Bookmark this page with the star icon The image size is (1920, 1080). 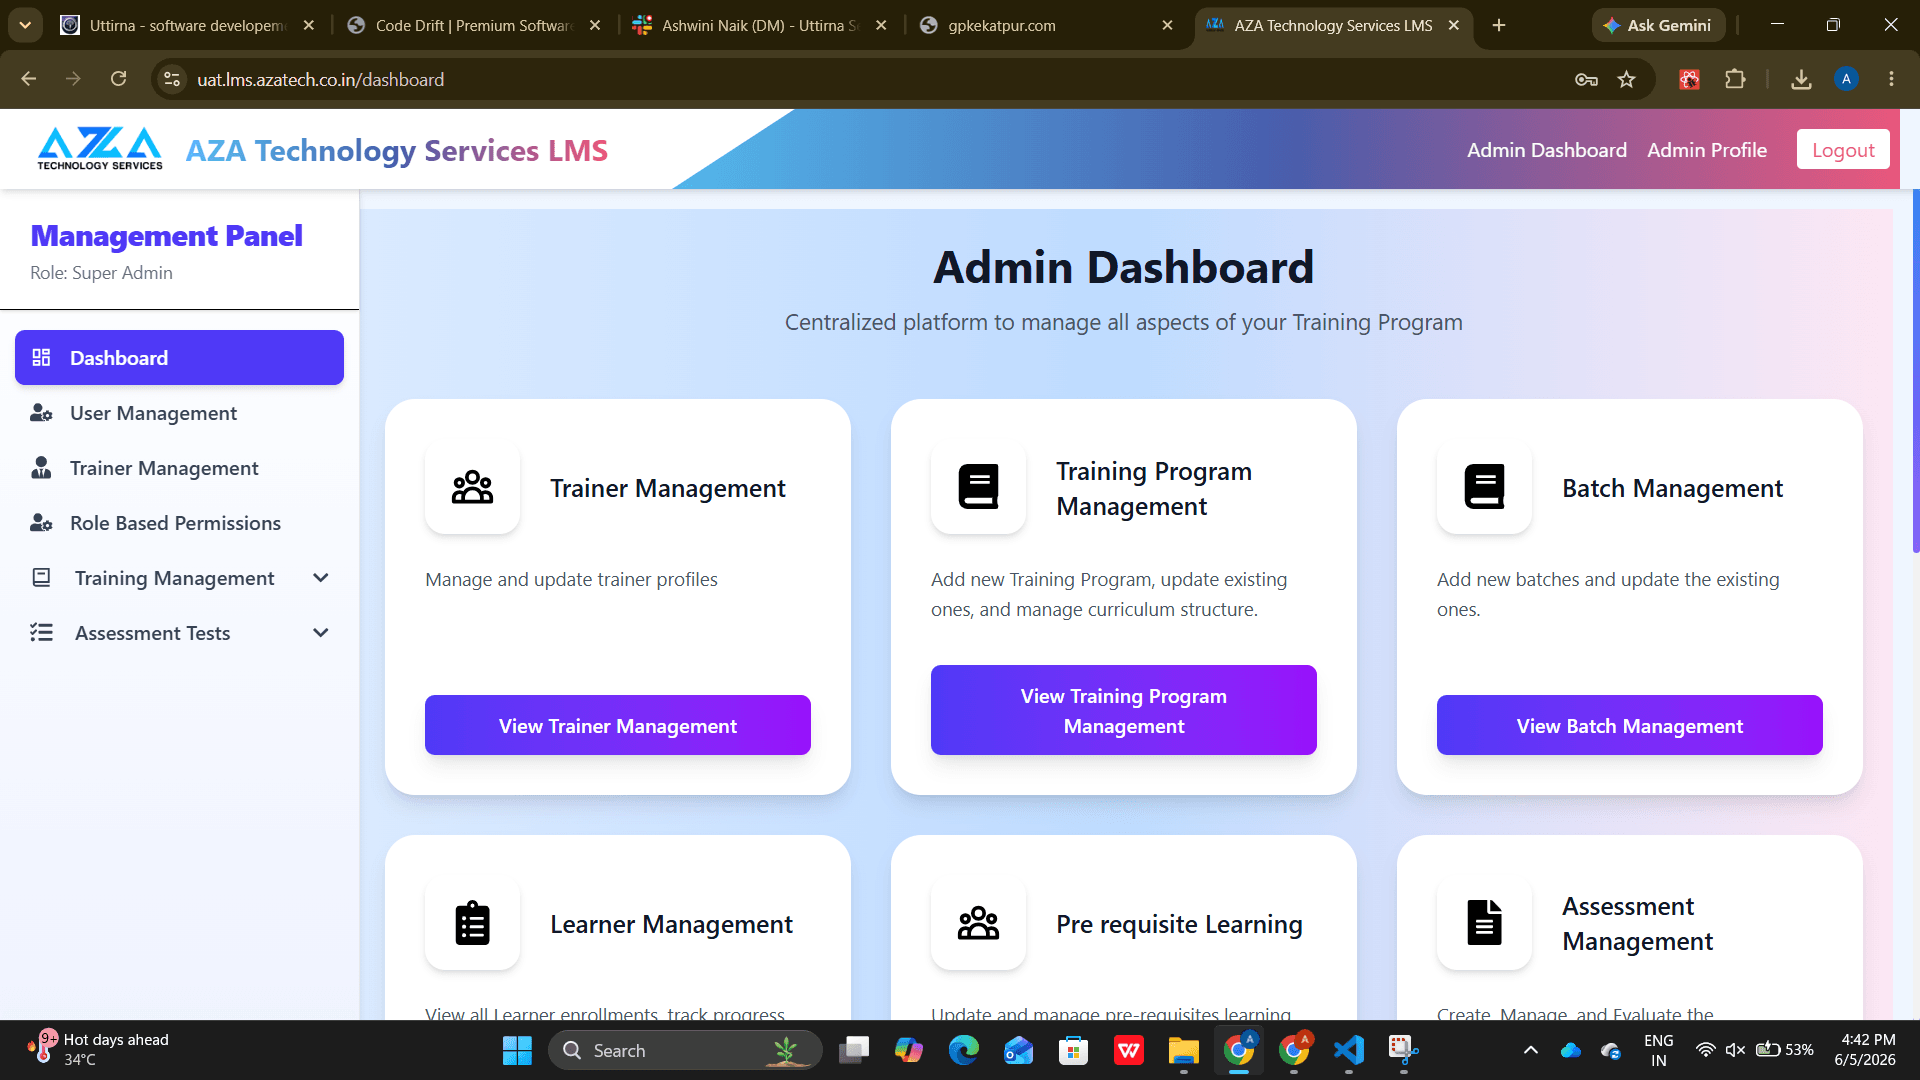pyautogui.click(x=1627, y=80)
